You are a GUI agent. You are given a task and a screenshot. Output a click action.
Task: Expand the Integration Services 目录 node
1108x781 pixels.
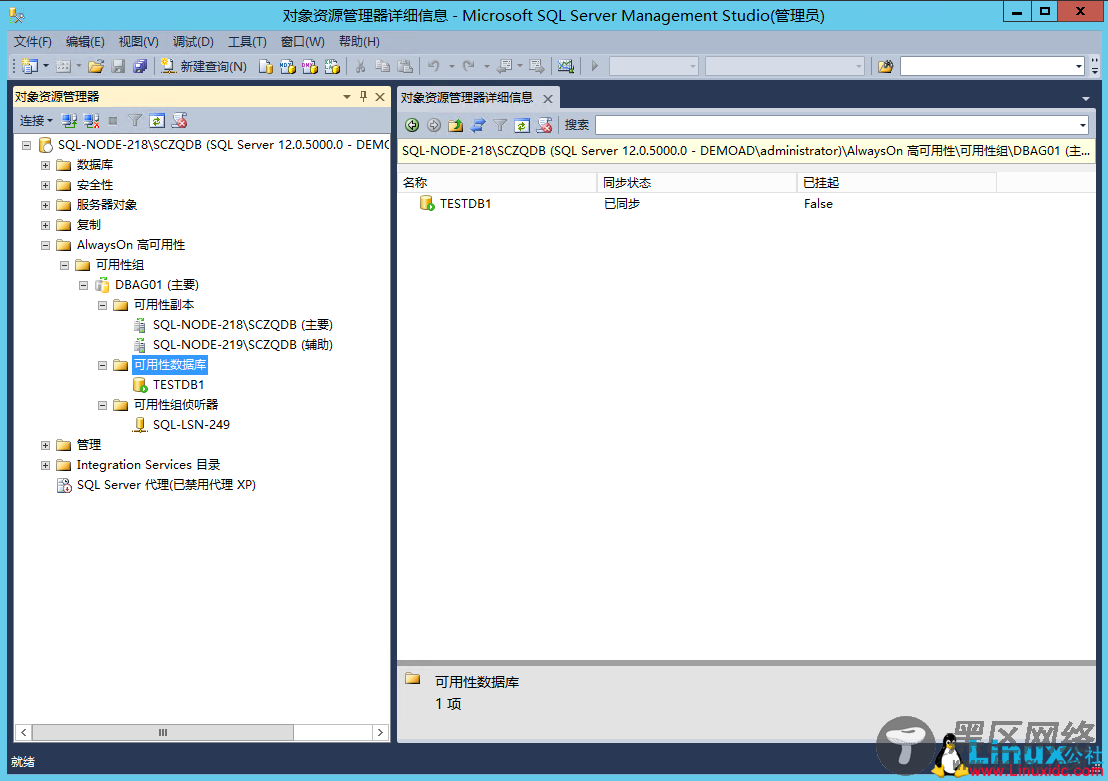pos(45,465)
